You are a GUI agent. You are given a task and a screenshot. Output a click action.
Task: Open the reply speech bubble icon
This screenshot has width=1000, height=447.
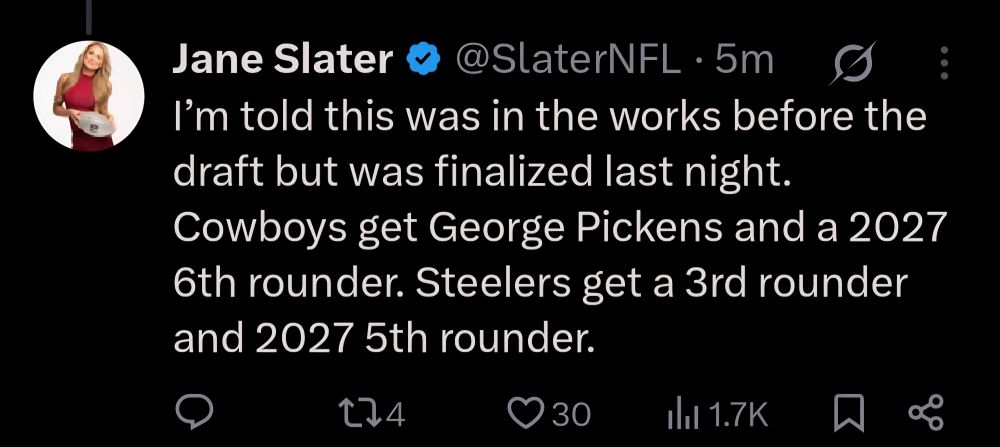[194, 413]
